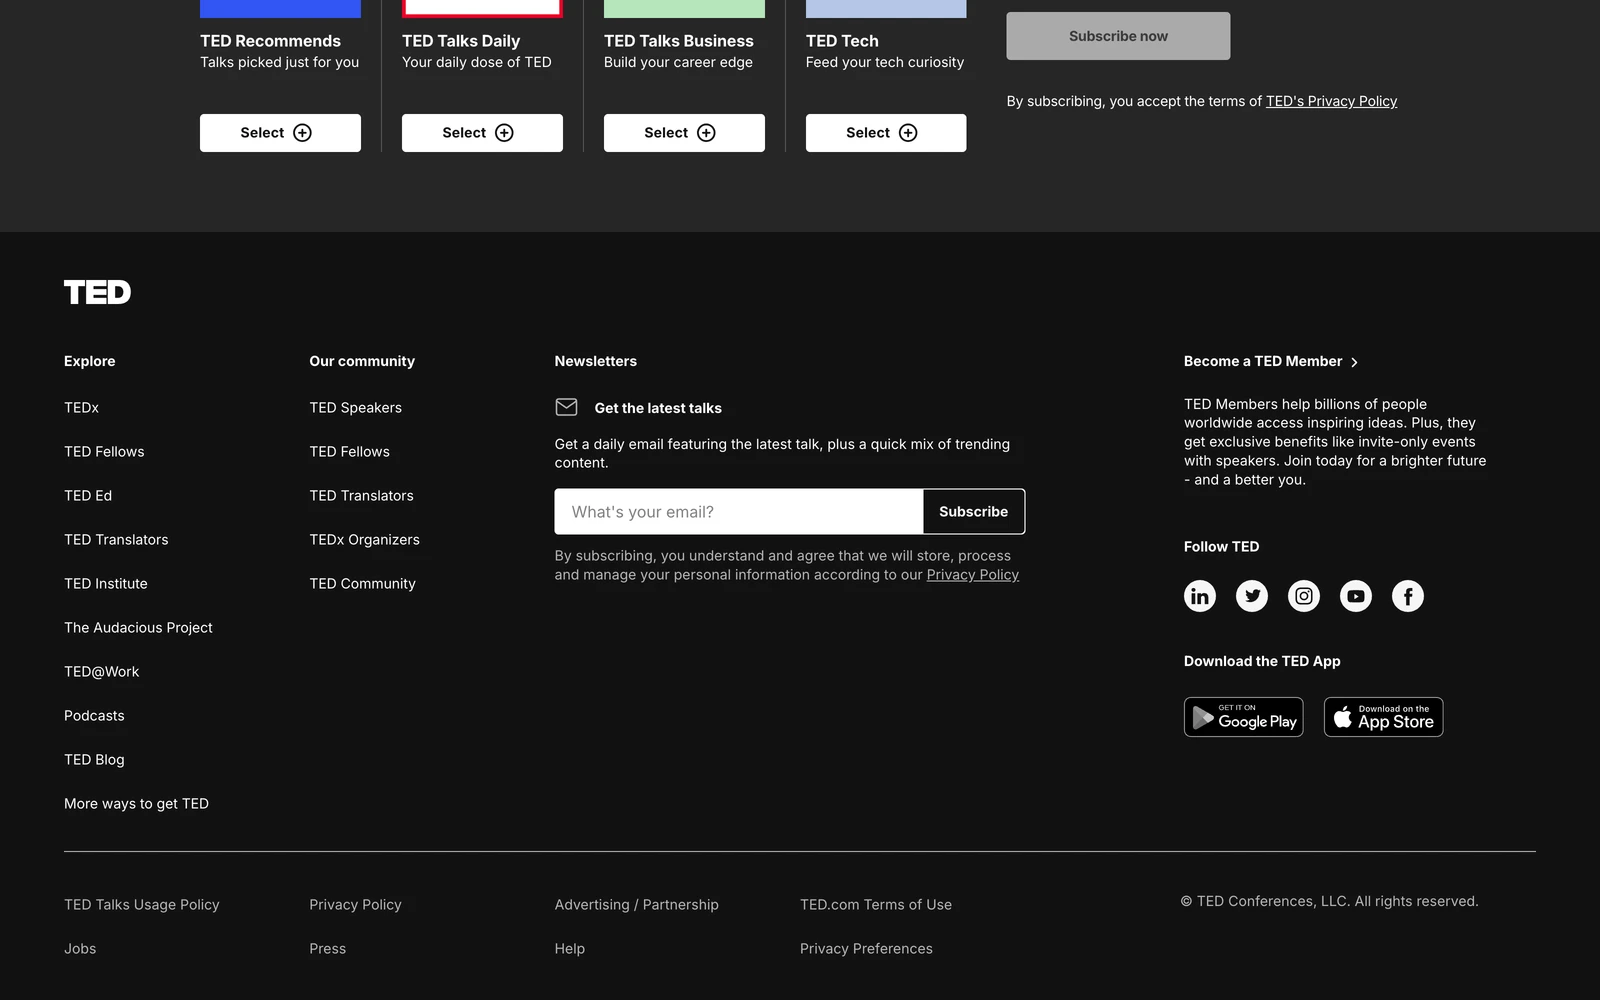Screen dimensions: 1600x1000
Task: Click the Get the latest talks heading
Action: coord(658,408)
